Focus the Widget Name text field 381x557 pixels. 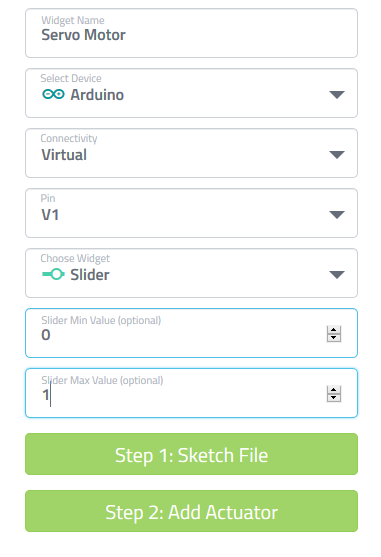tap(191, 33)
